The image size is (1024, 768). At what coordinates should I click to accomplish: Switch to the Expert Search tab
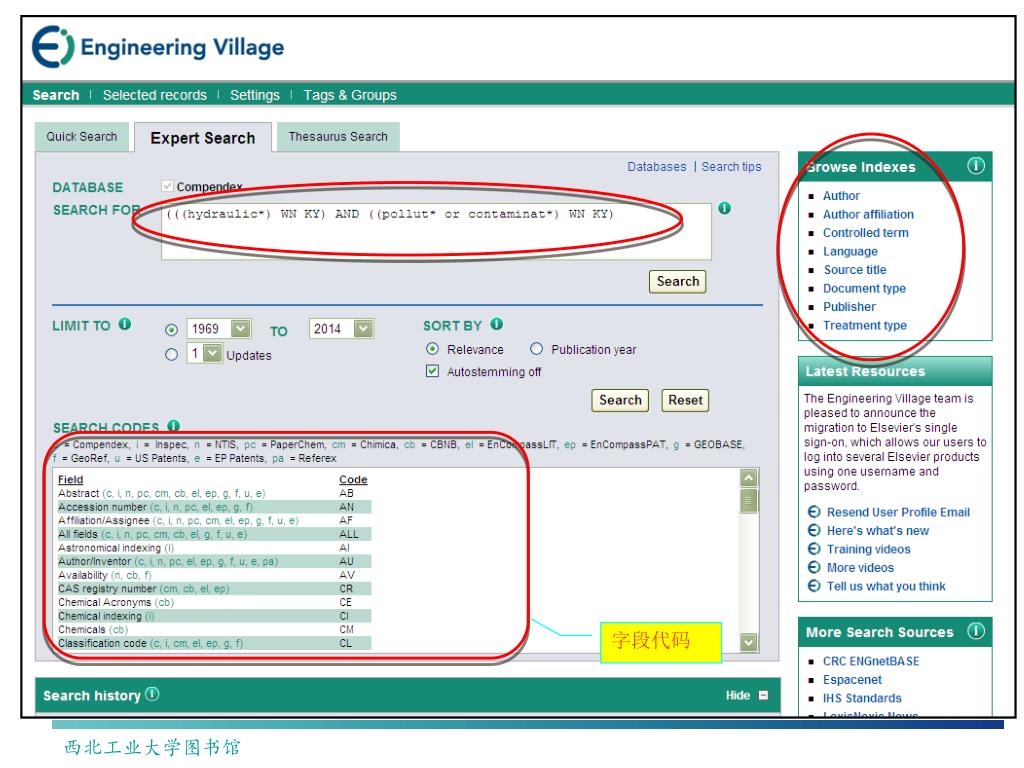click(x=202, y=138)
